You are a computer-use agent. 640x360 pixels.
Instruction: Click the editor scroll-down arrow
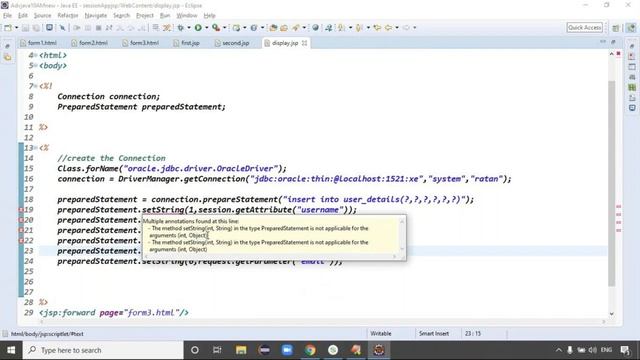coord(611,314)
